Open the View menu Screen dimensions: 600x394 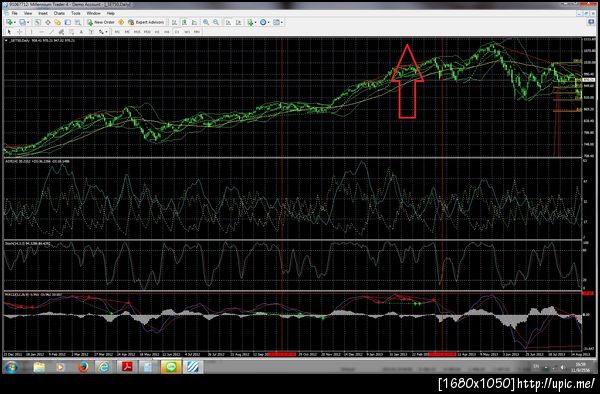(28, 13)
